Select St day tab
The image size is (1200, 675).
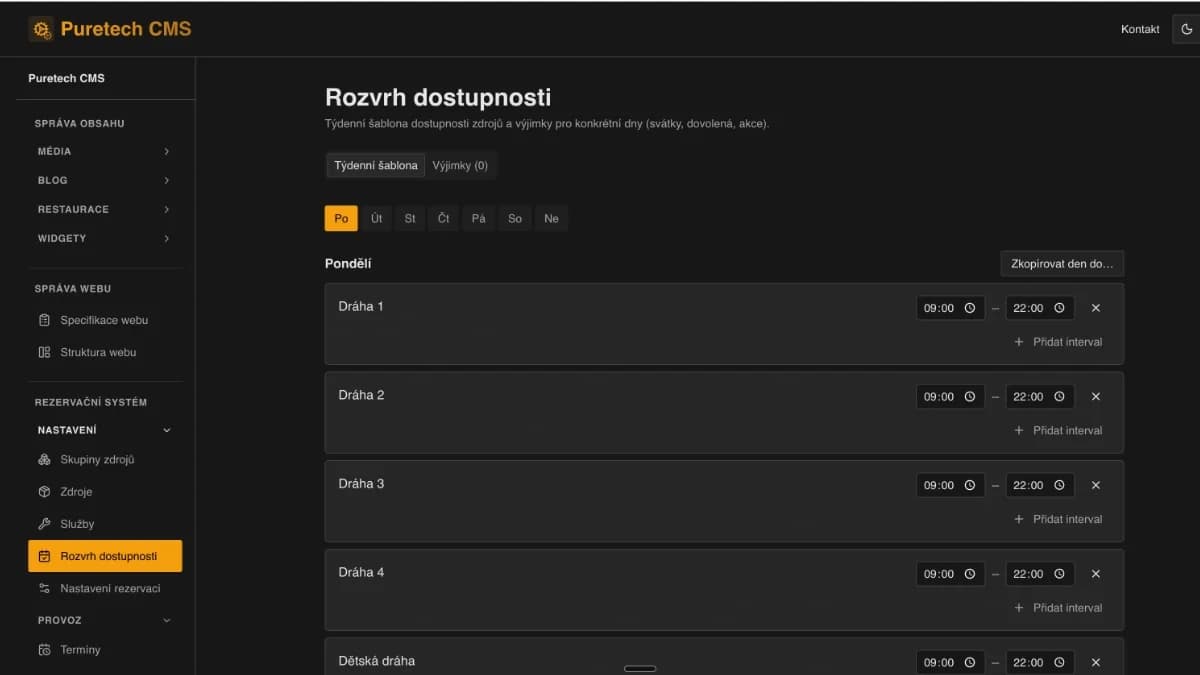coord(410,218)
